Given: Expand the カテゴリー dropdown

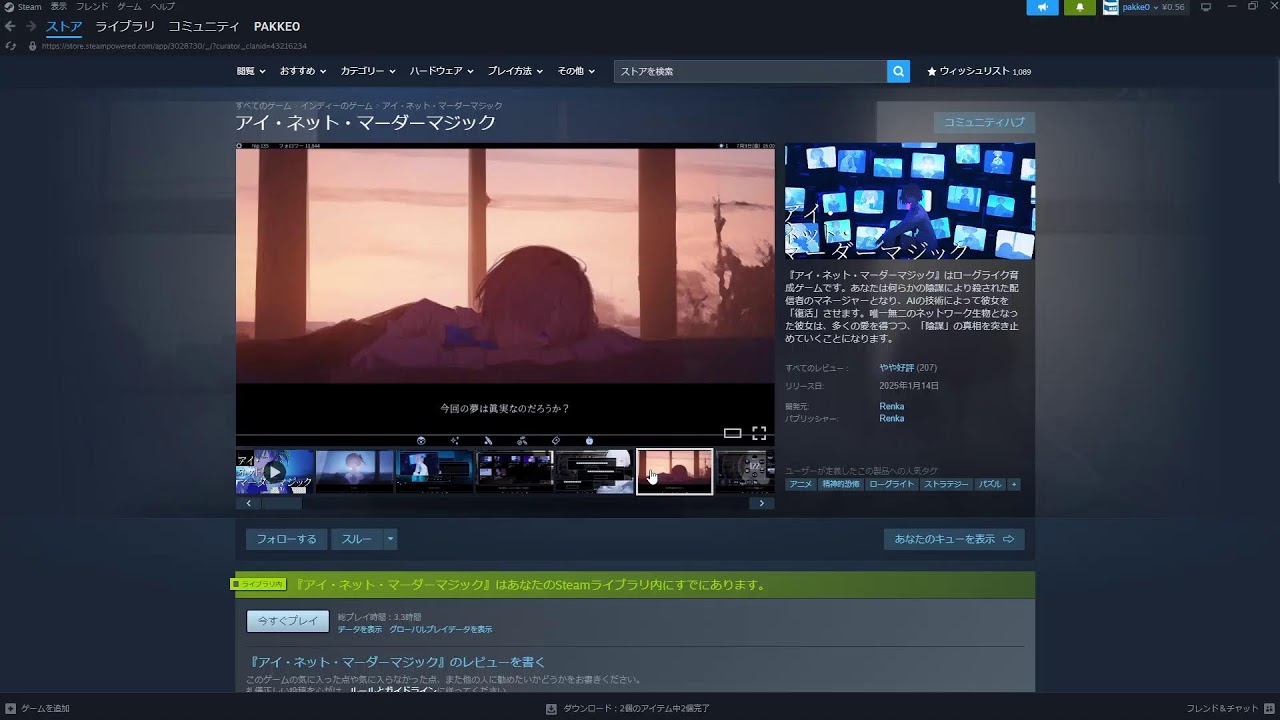Looking at the screenshot, I should tap(368, 71).
